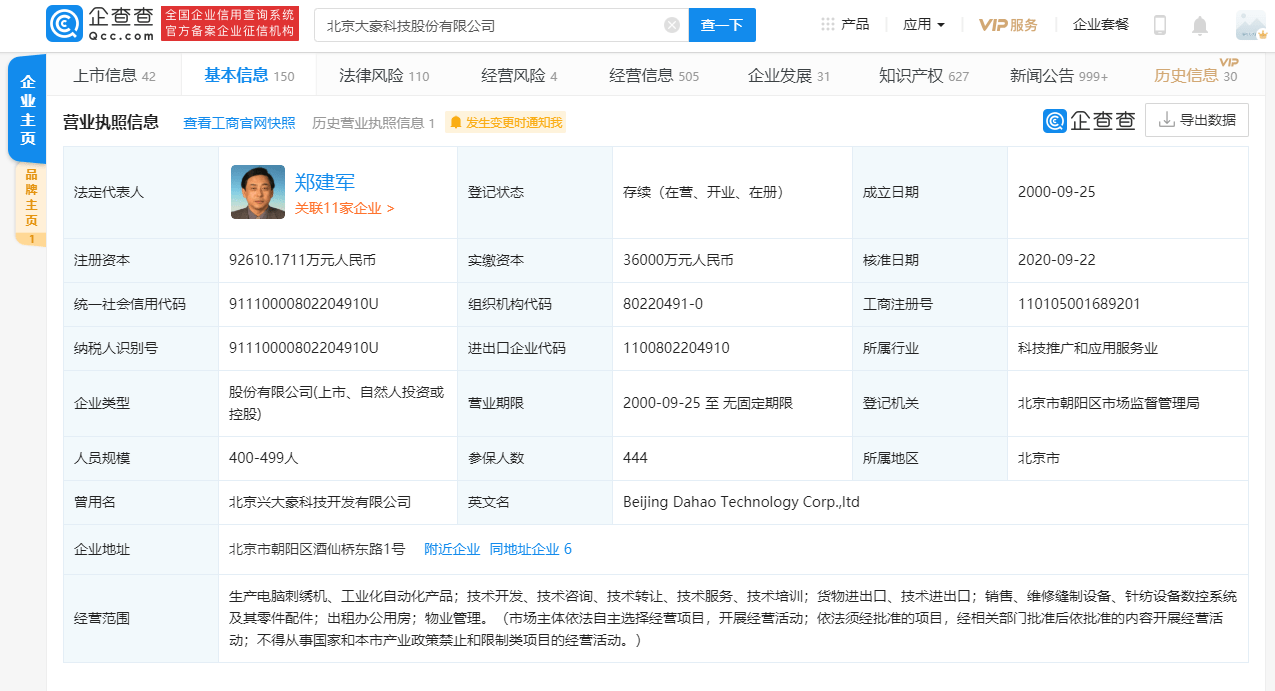
Task: Open the 产品 menu
Action: point(856,24)
